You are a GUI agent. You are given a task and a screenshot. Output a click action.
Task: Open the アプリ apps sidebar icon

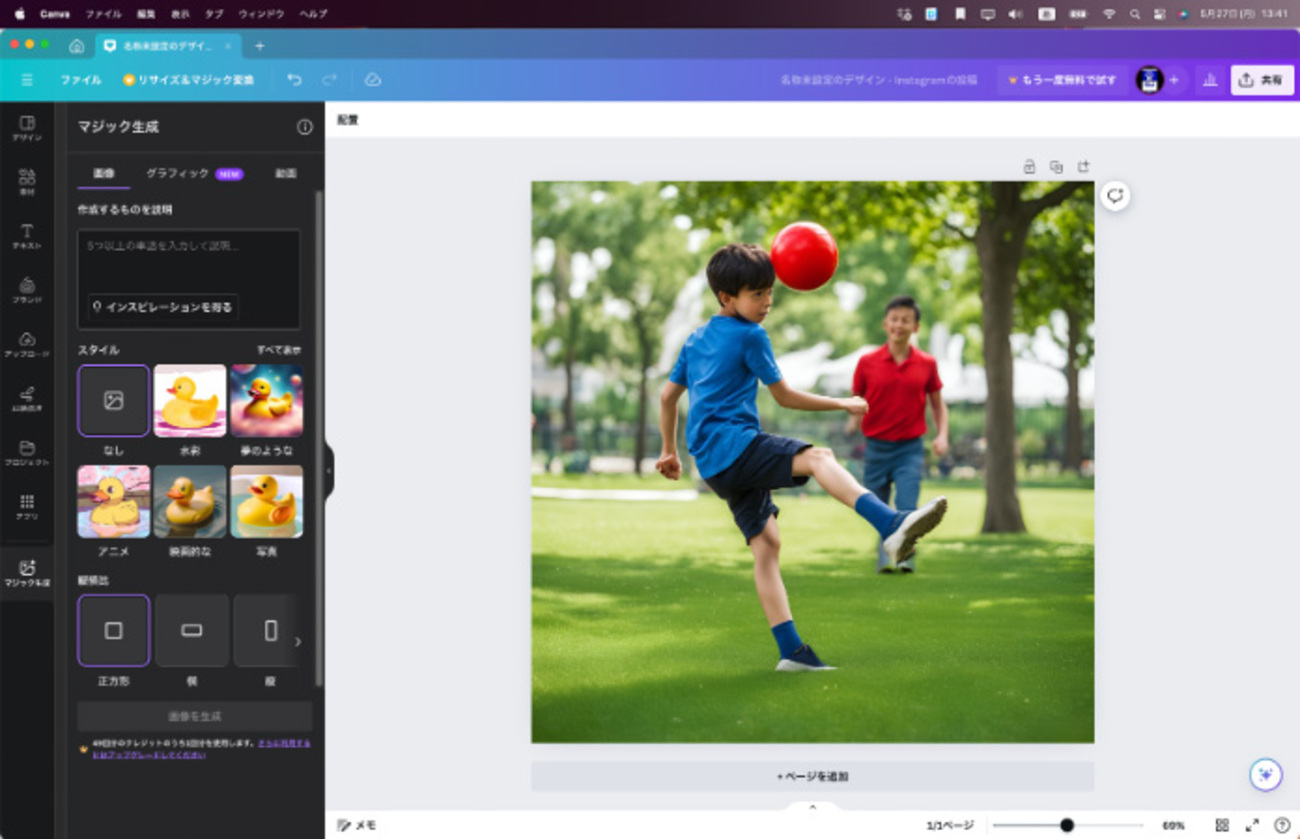[27, 507]
